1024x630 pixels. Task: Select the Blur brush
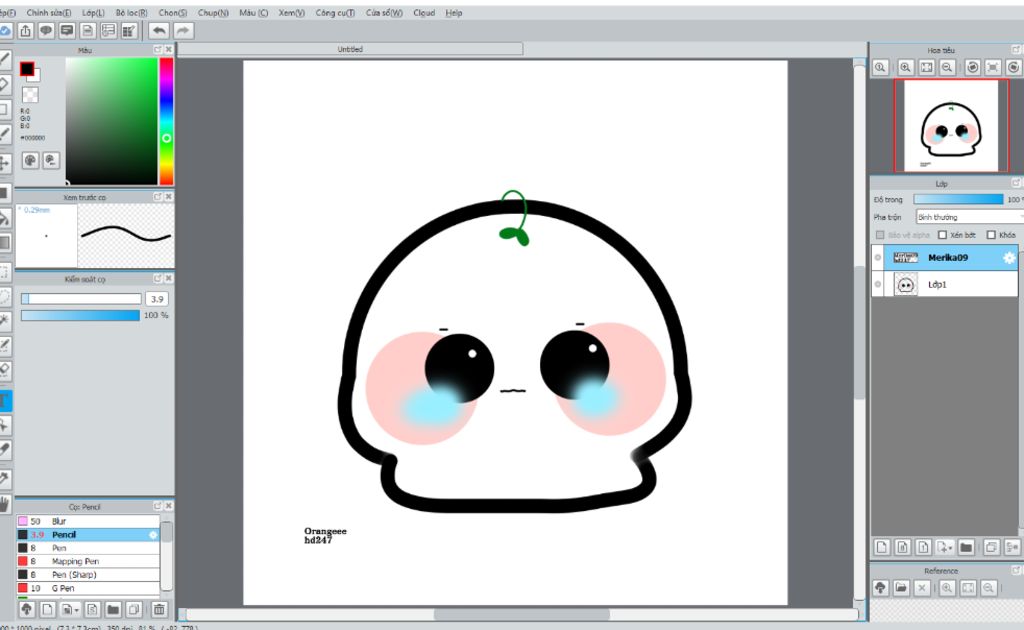pos(88,522)
